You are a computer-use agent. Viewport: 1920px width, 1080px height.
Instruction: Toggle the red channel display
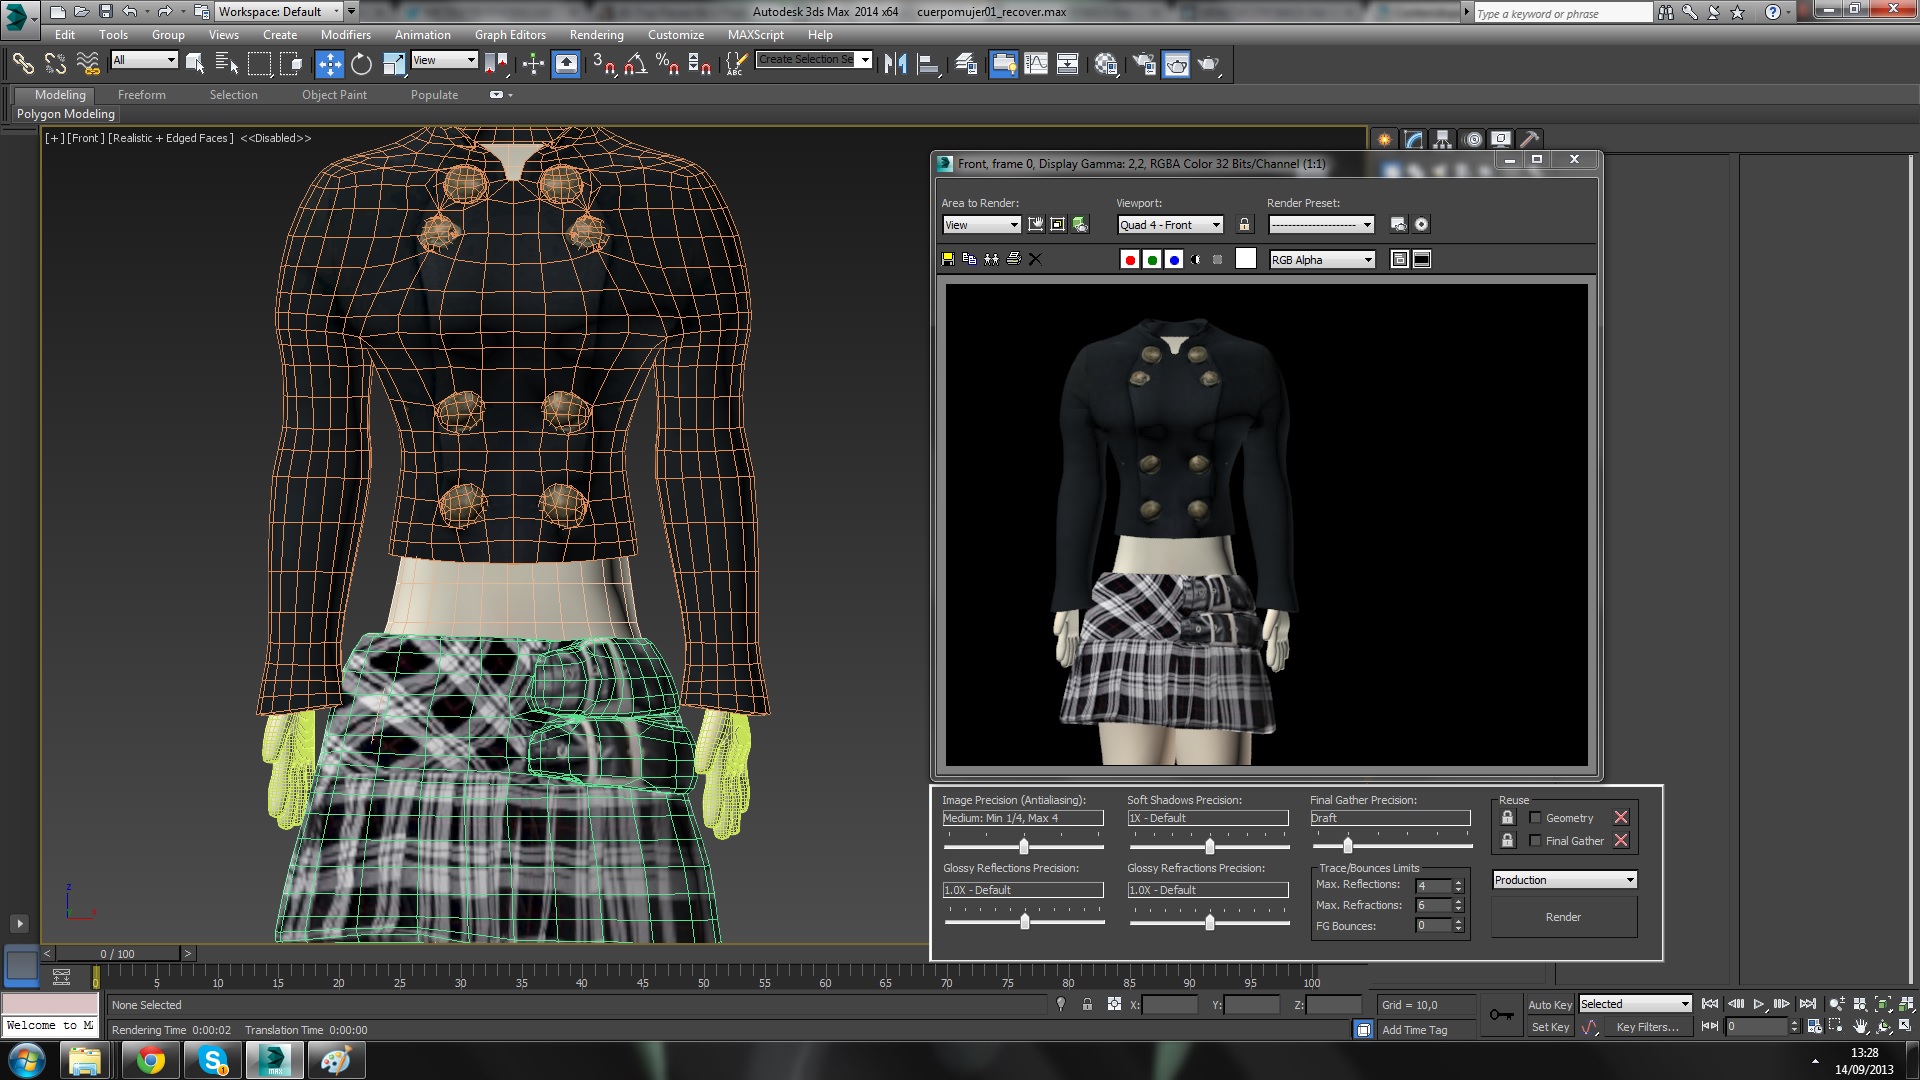pyautogui.click(x=1130, y=259)
